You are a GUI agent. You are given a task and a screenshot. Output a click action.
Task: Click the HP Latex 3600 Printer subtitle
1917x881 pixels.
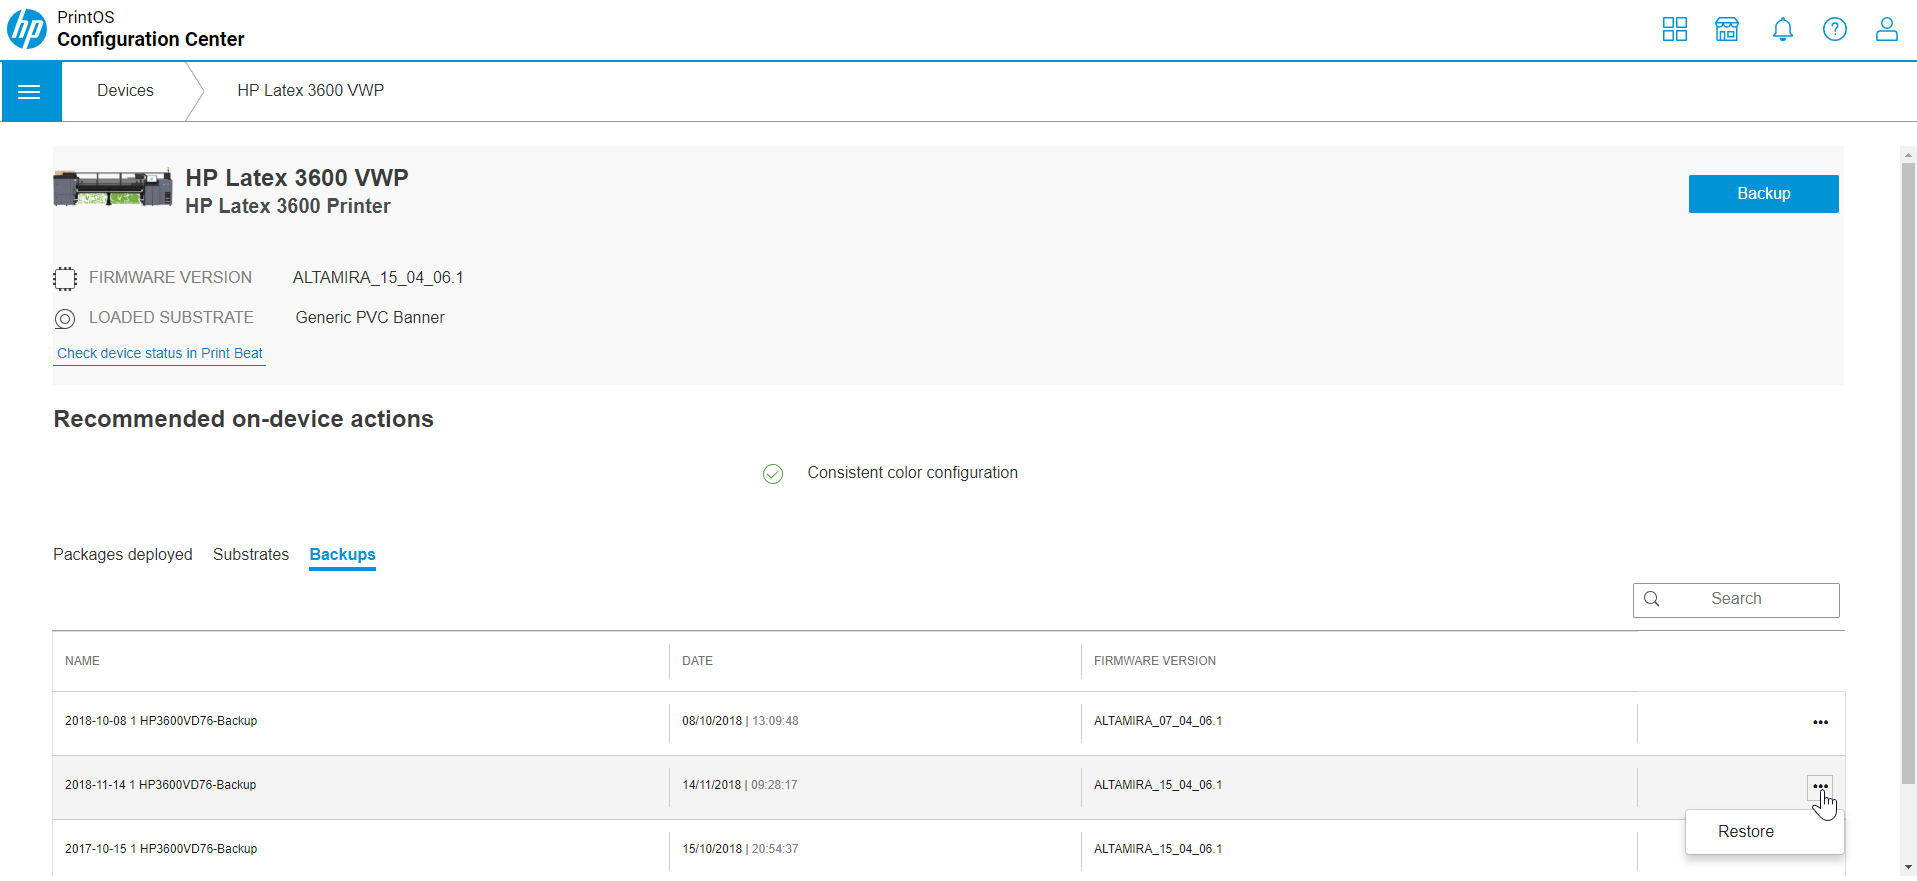(288, 206)
